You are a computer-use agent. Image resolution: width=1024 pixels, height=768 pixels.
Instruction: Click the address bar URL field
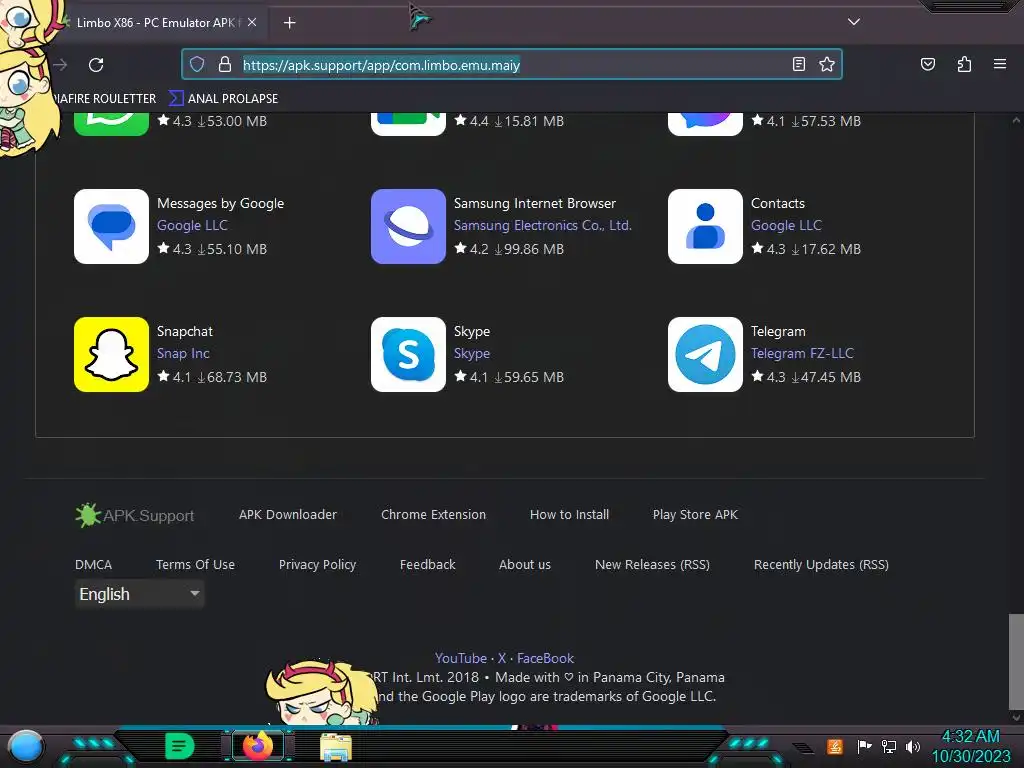tap(512, 65)
